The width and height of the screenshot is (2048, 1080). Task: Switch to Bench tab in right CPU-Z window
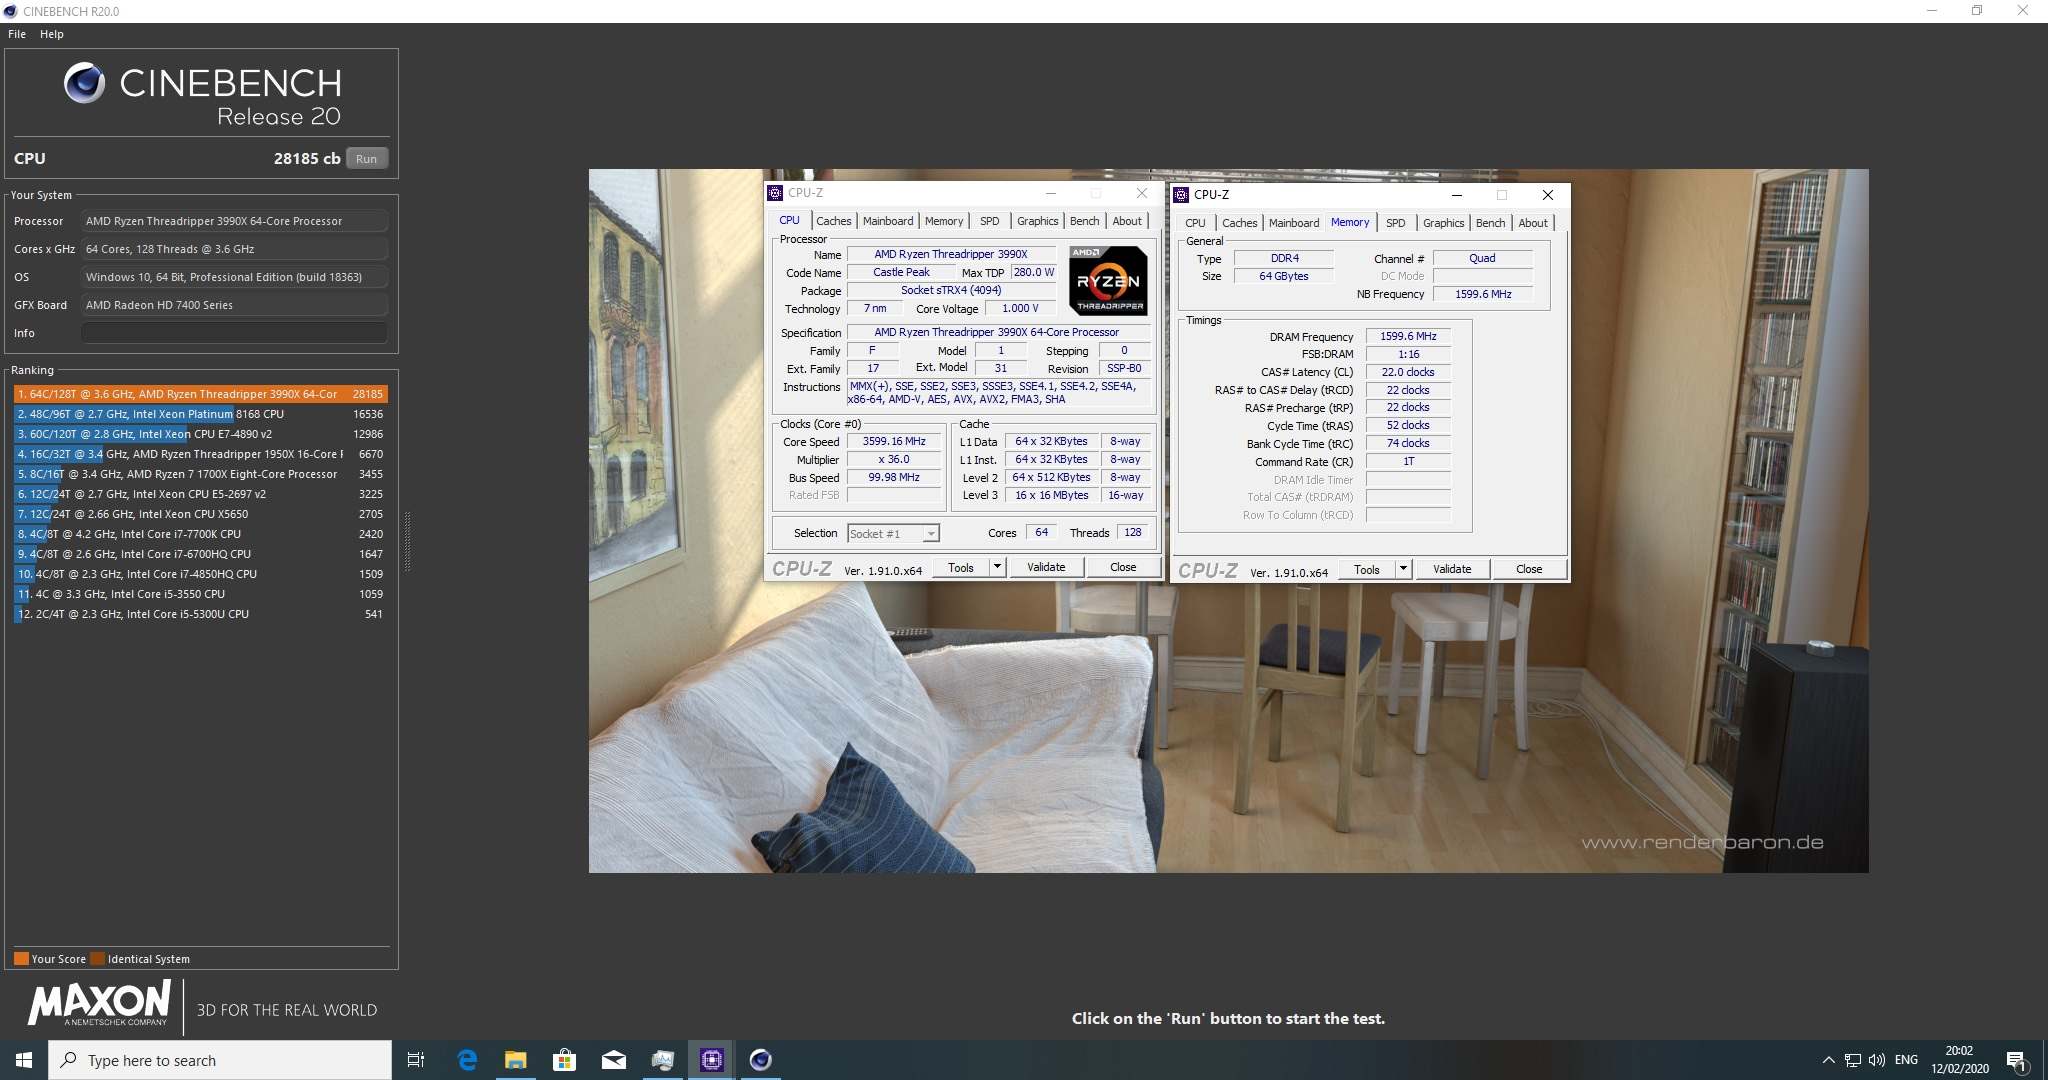[x=1490, y=223]
